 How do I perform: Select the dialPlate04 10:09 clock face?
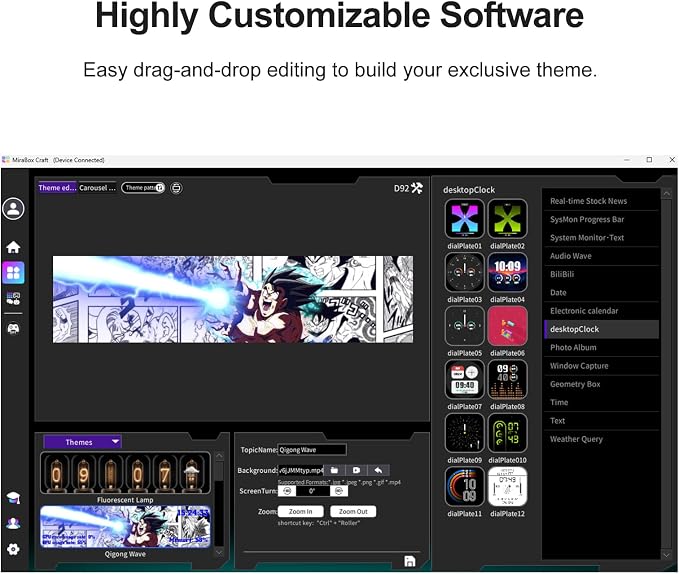tap(508, 272)
